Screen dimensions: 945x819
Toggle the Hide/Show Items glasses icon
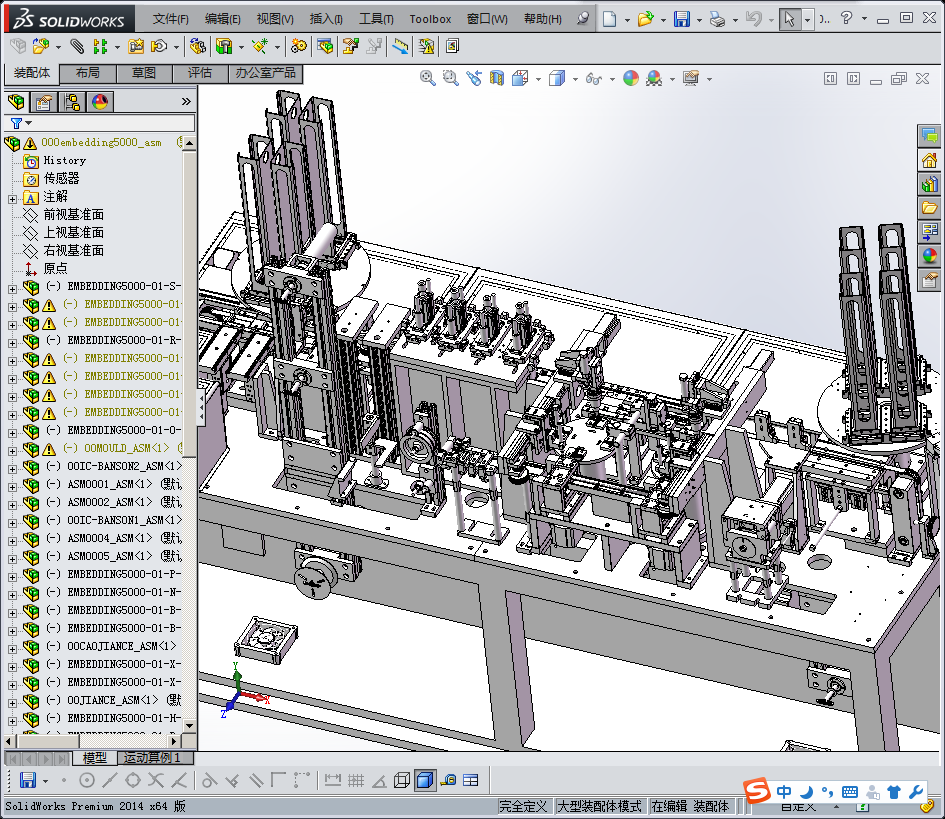pyautogui.click(x=594, y=78)
